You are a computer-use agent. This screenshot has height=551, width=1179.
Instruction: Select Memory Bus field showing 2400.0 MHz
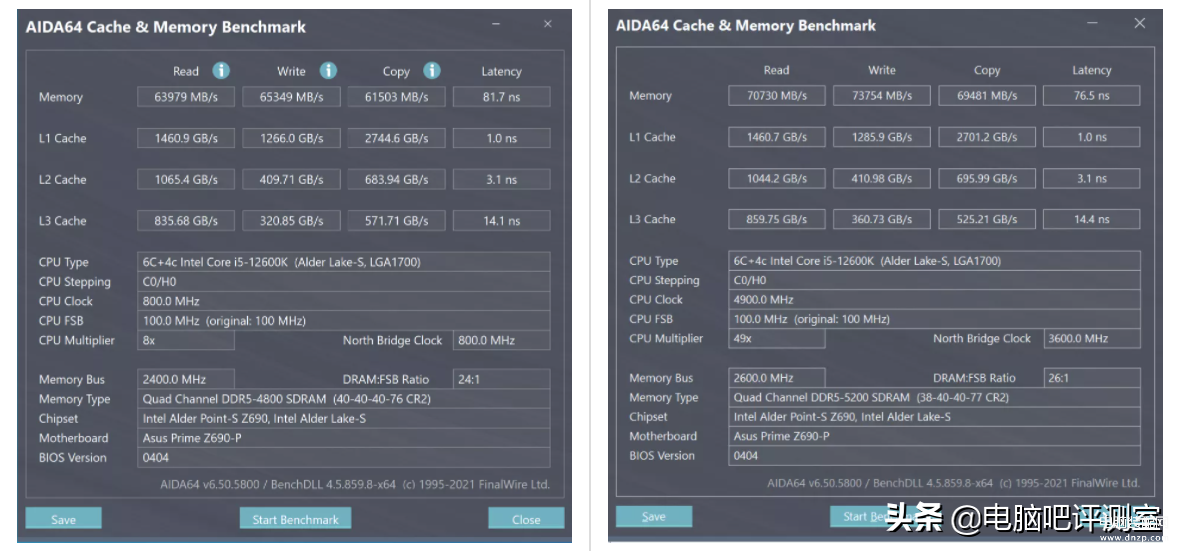point(186,380)
